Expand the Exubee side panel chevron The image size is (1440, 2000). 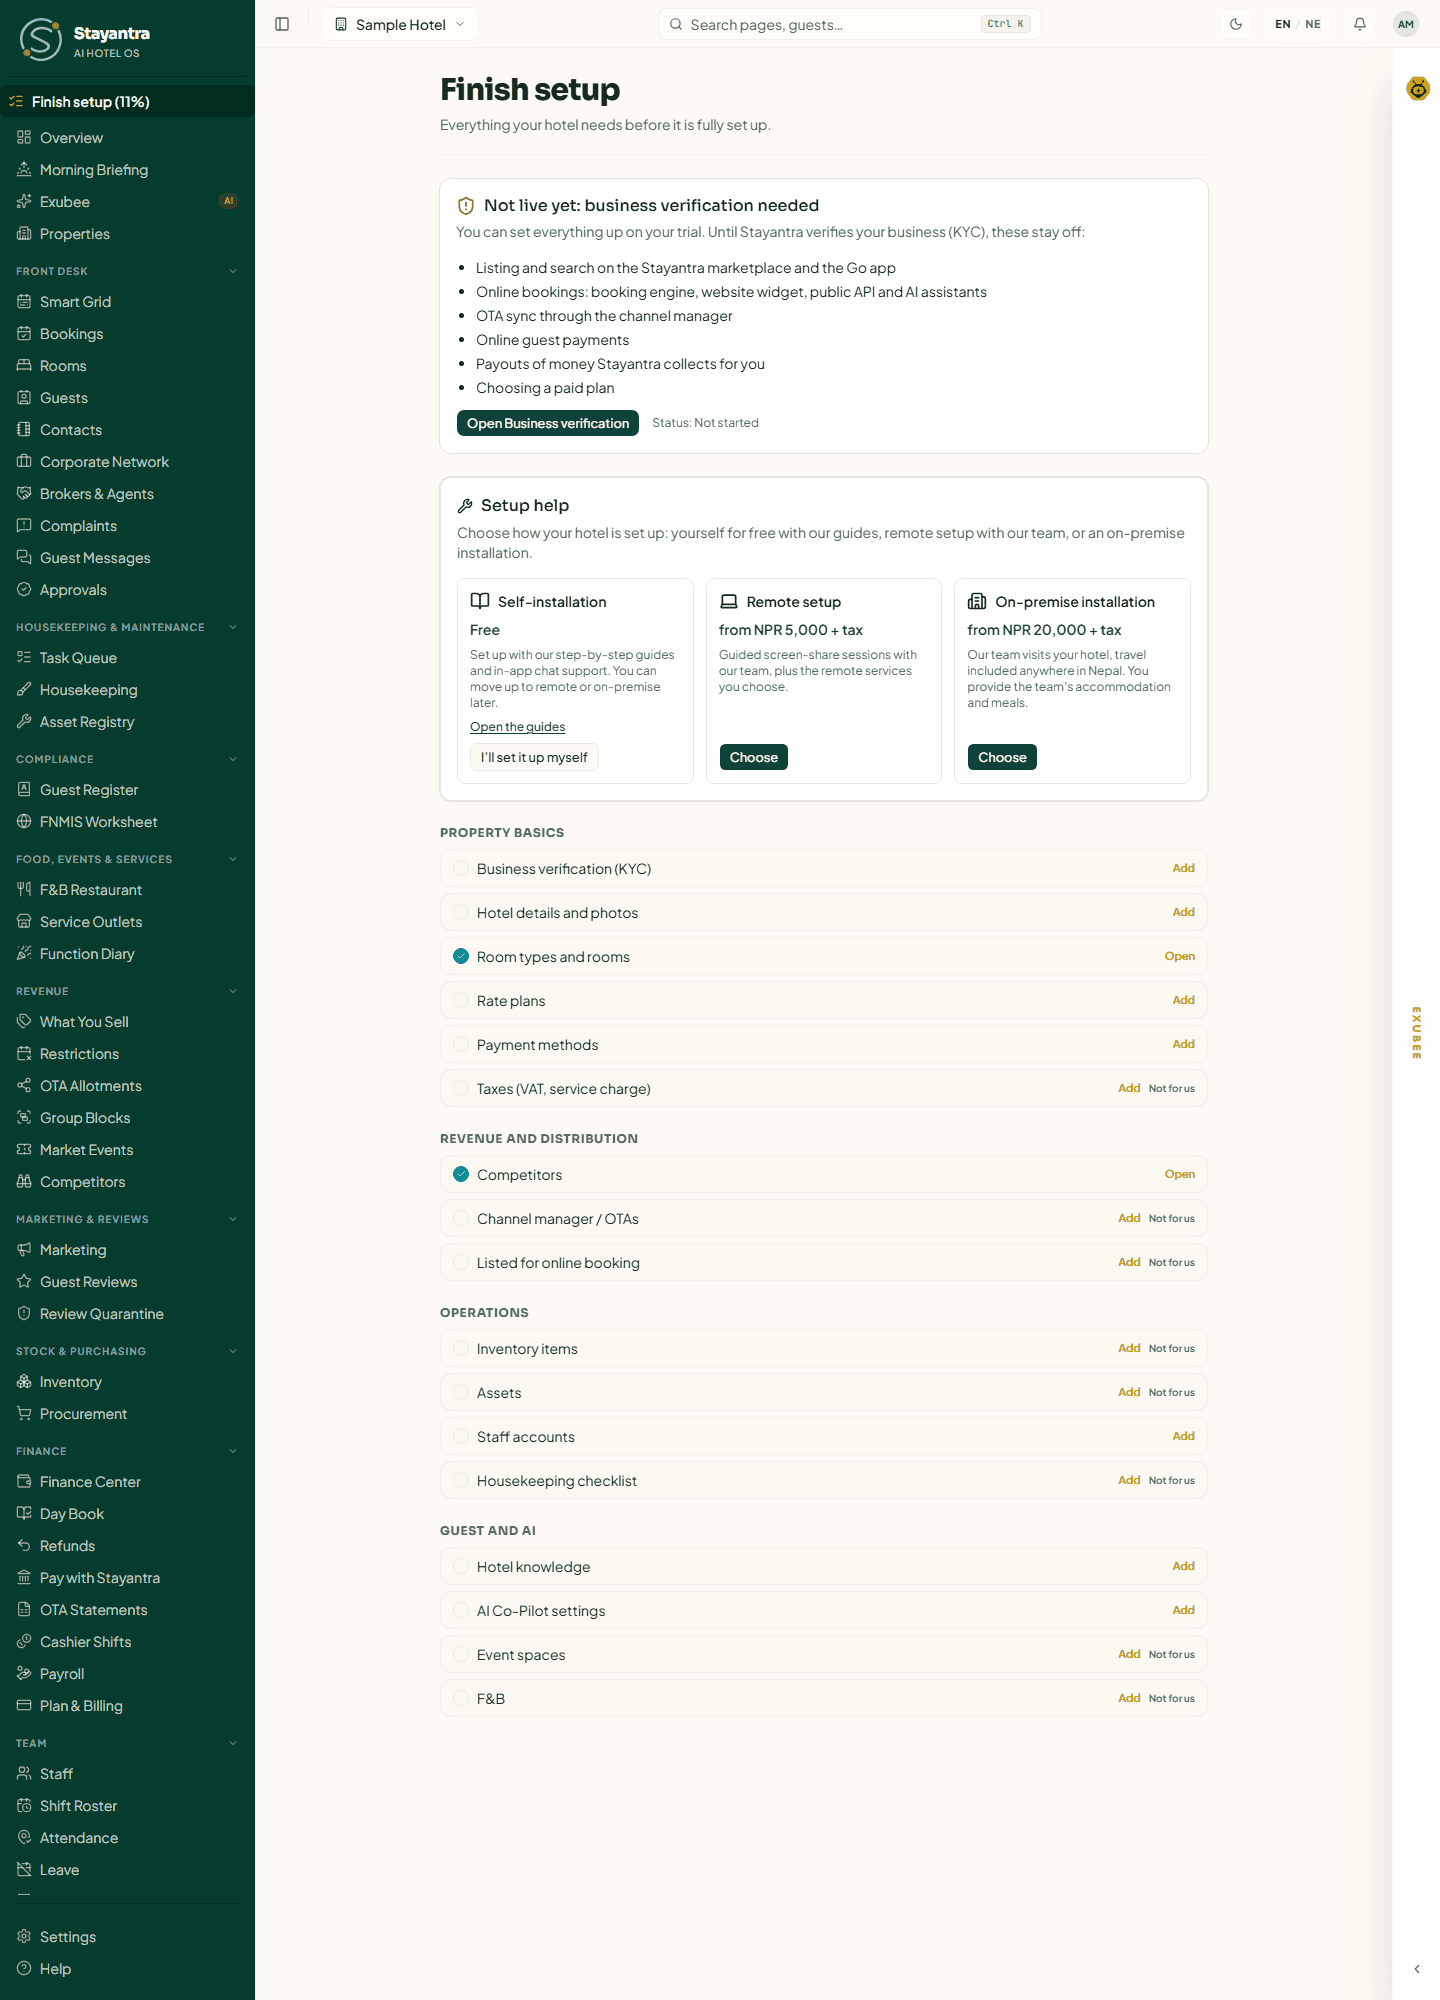1417,1969
